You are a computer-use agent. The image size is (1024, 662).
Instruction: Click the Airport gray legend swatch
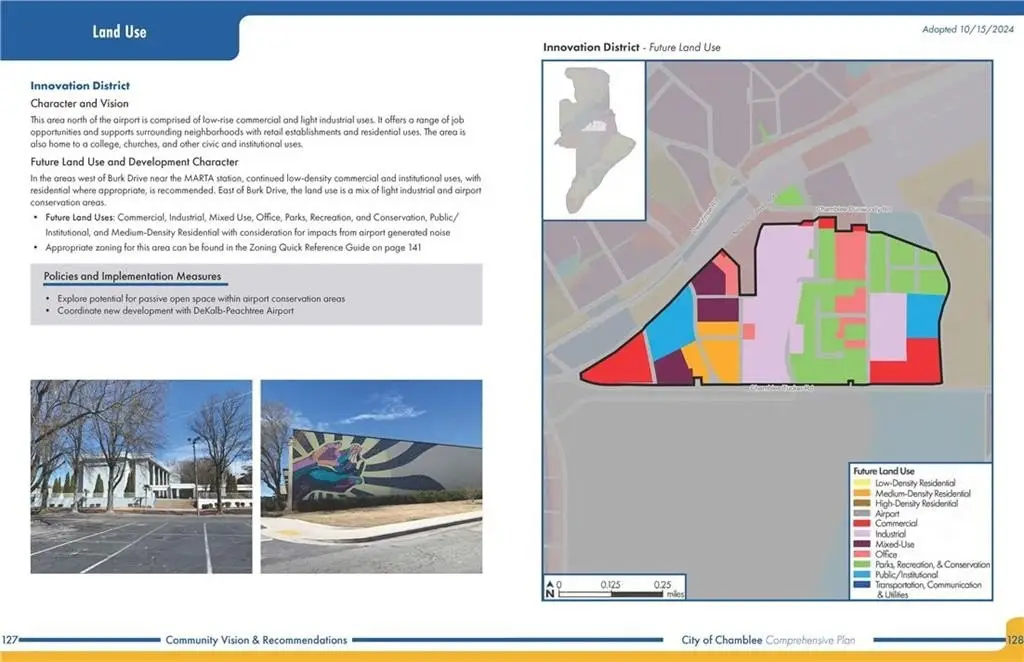click(x=856, y=514)
